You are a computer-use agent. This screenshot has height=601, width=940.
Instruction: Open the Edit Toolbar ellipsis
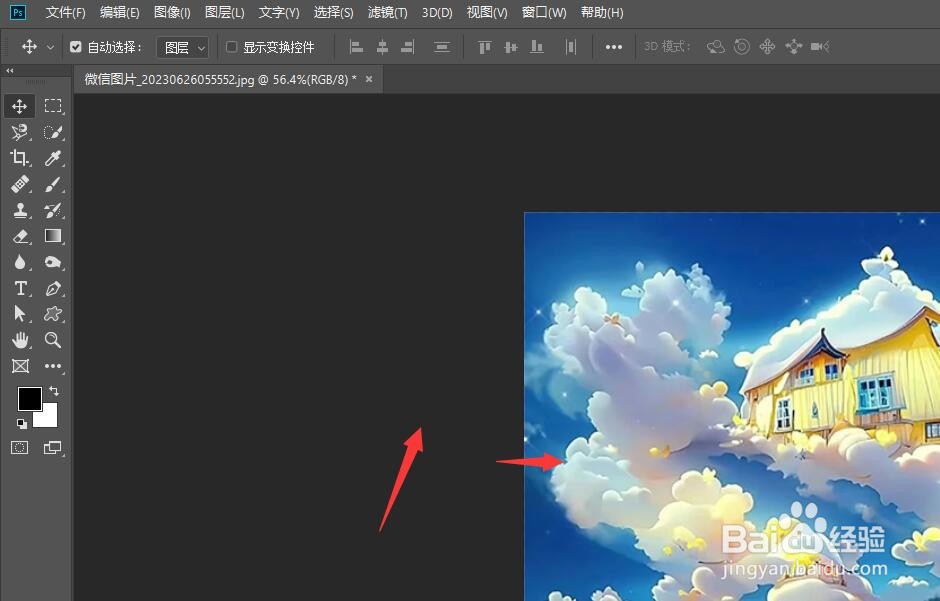click(53, 366)
